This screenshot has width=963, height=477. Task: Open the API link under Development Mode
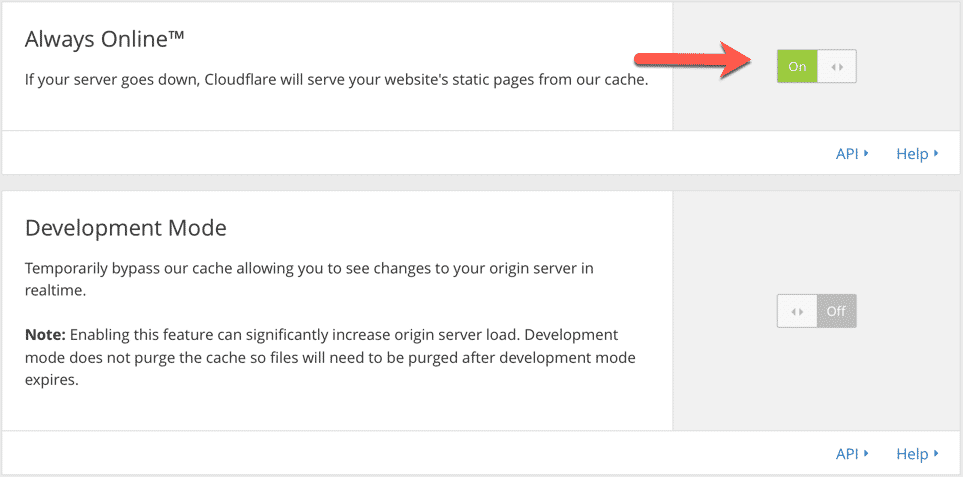pyautogui.click(x=847, y=454)
